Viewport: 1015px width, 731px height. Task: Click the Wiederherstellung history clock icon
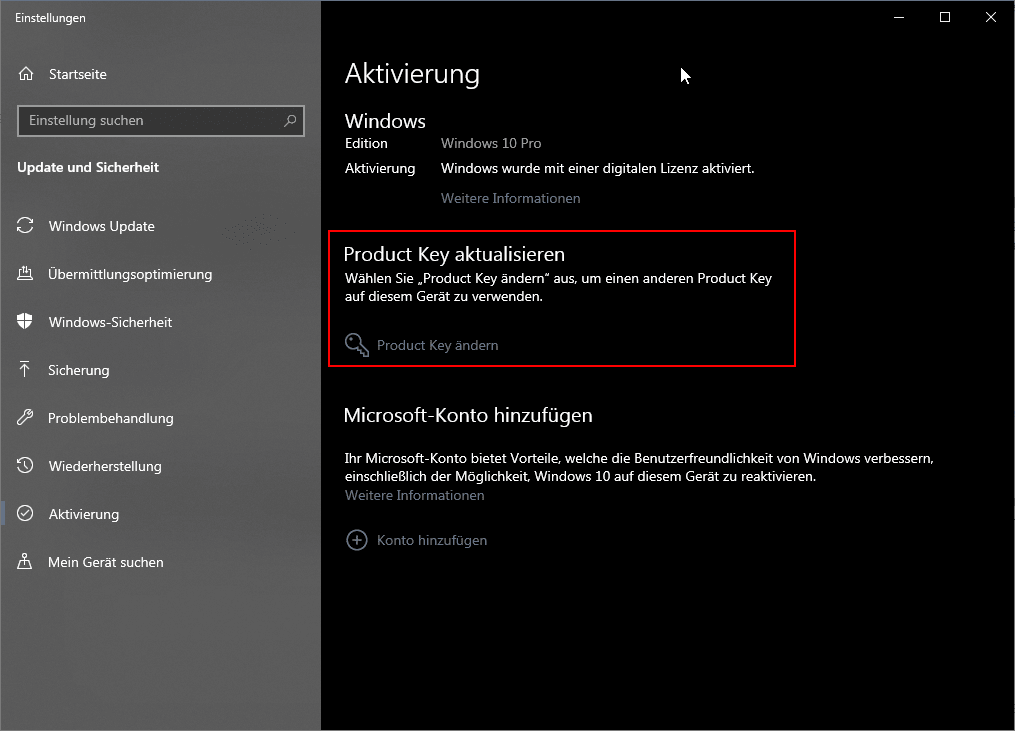(x=25, y=465)
